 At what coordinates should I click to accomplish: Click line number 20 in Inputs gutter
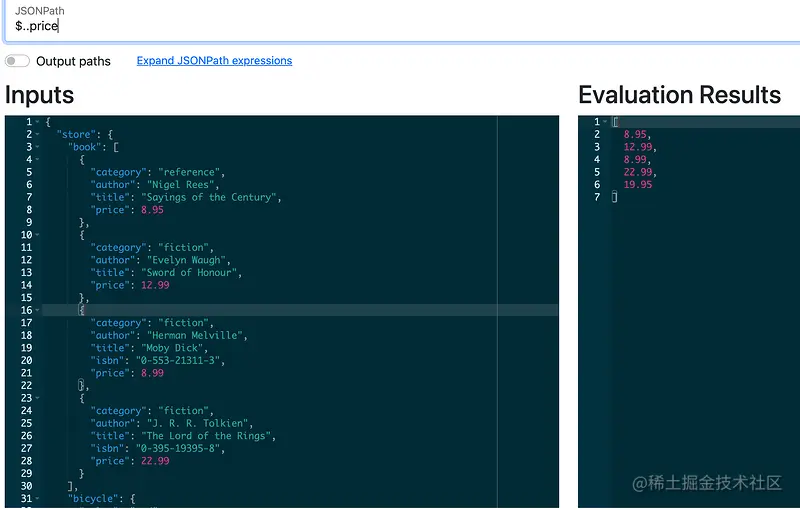pos(27,361)
